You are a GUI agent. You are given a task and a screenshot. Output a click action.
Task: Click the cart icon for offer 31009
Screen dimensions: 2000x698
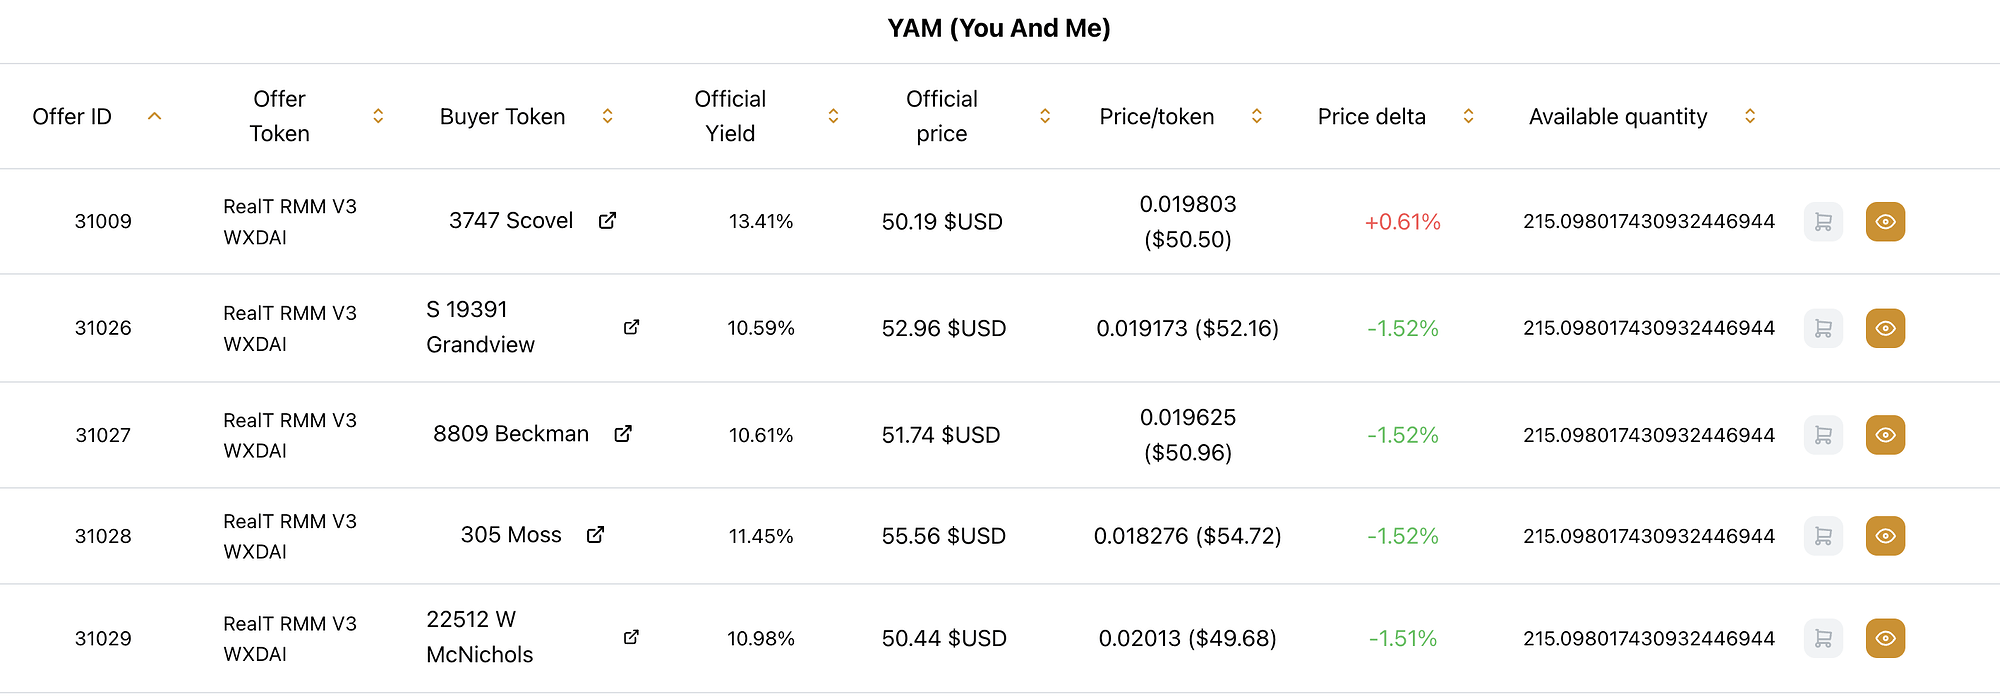pos(1823,222)
